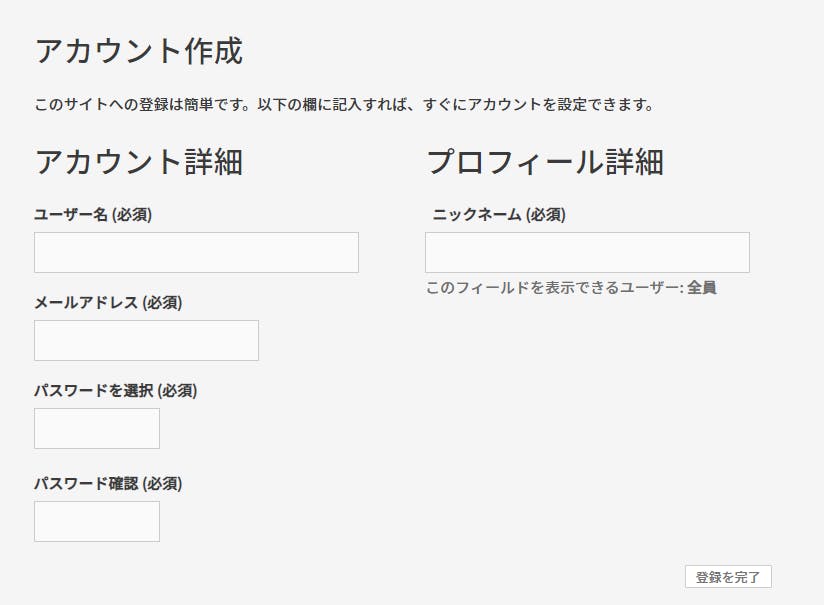824x605 pixels.
Task: Click into the パスワード確認 field
Action: click(x=97, y=521)
